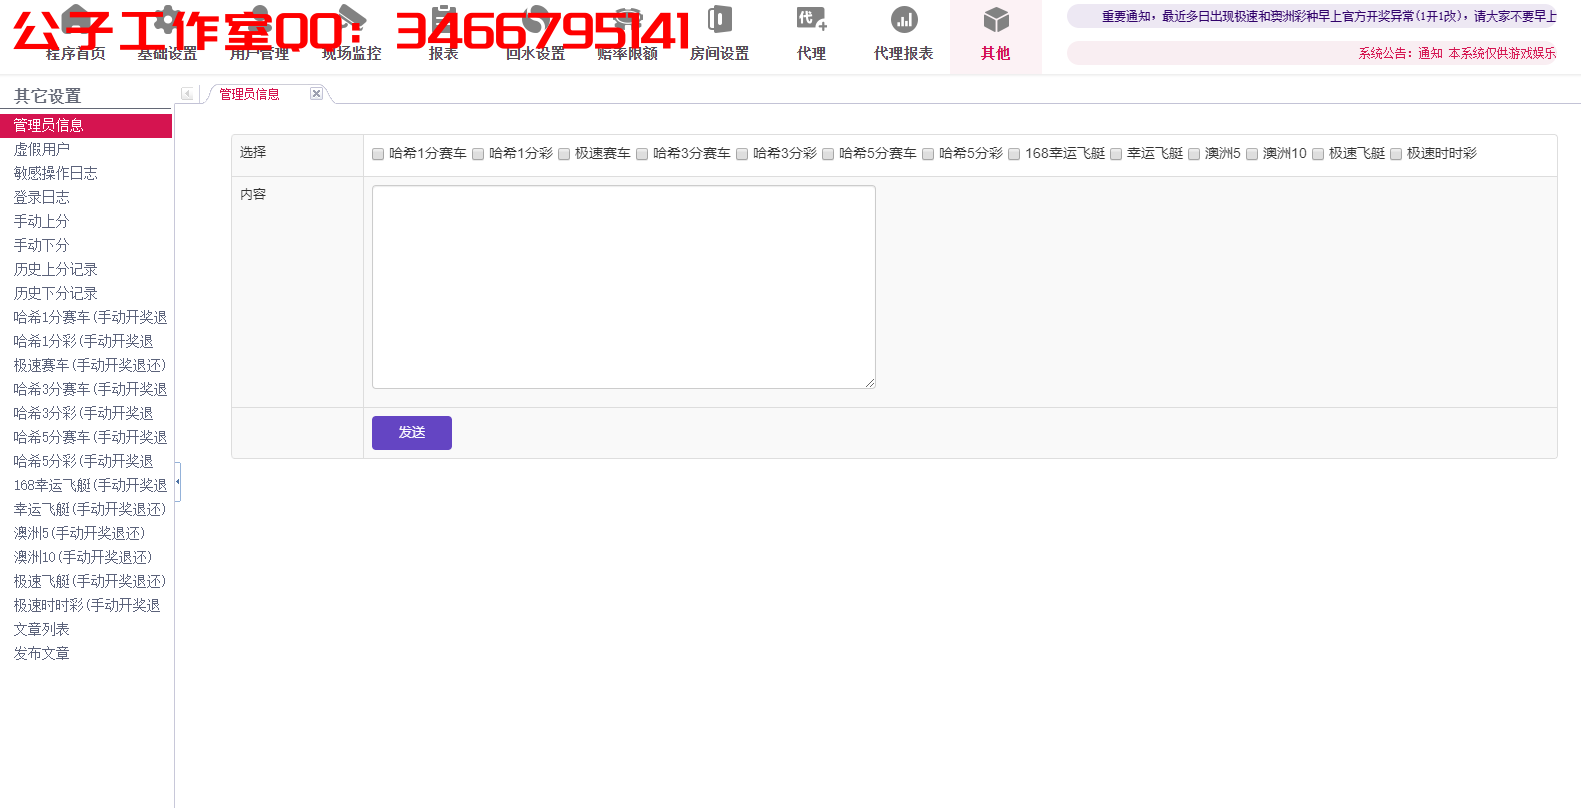This screenshot has width=1581, height=808.
Task: Open 报表 in the top navigation
Action: tap(443, 53)
